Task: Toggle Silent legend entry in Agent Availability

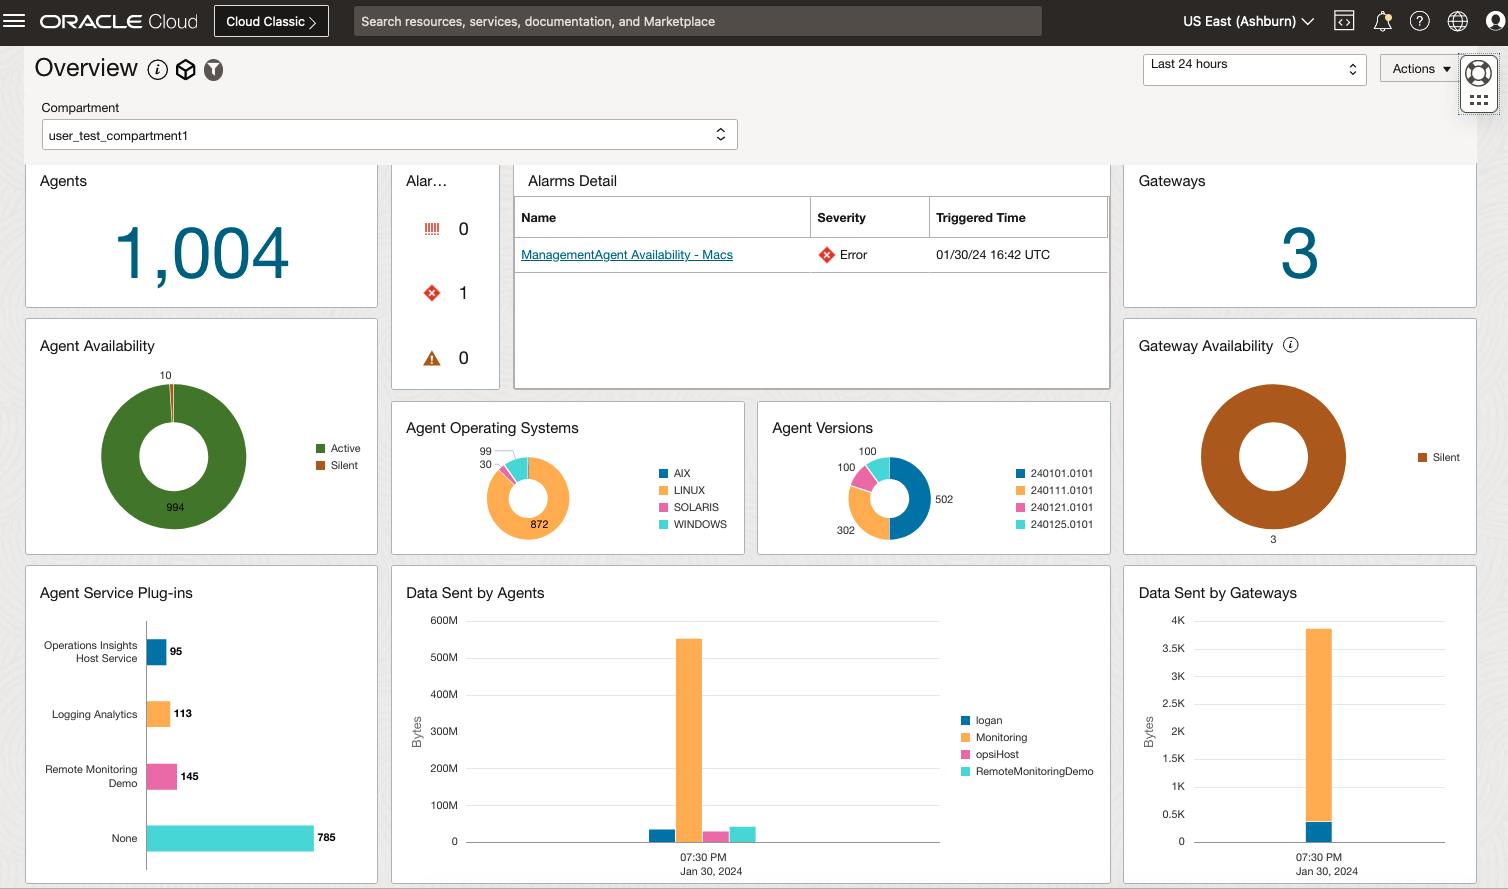Action: (x=338, y=466)
